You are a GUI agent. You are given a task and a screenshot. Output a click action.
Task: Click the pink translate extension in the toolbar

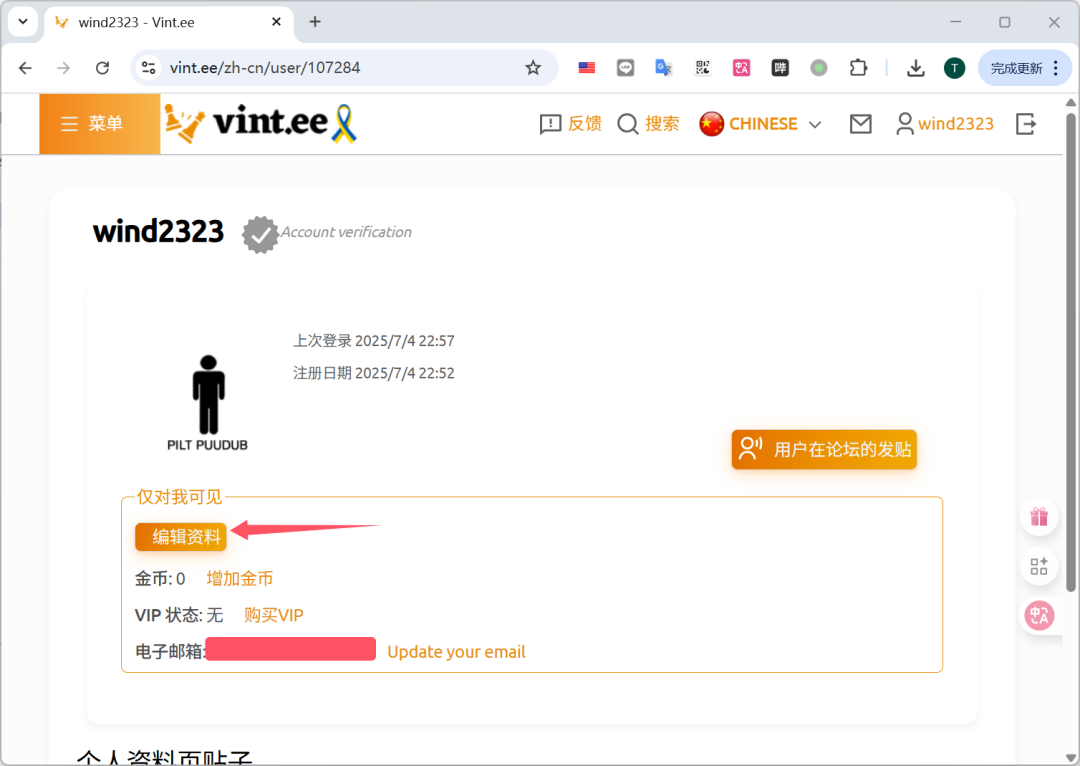coord(741,68)
